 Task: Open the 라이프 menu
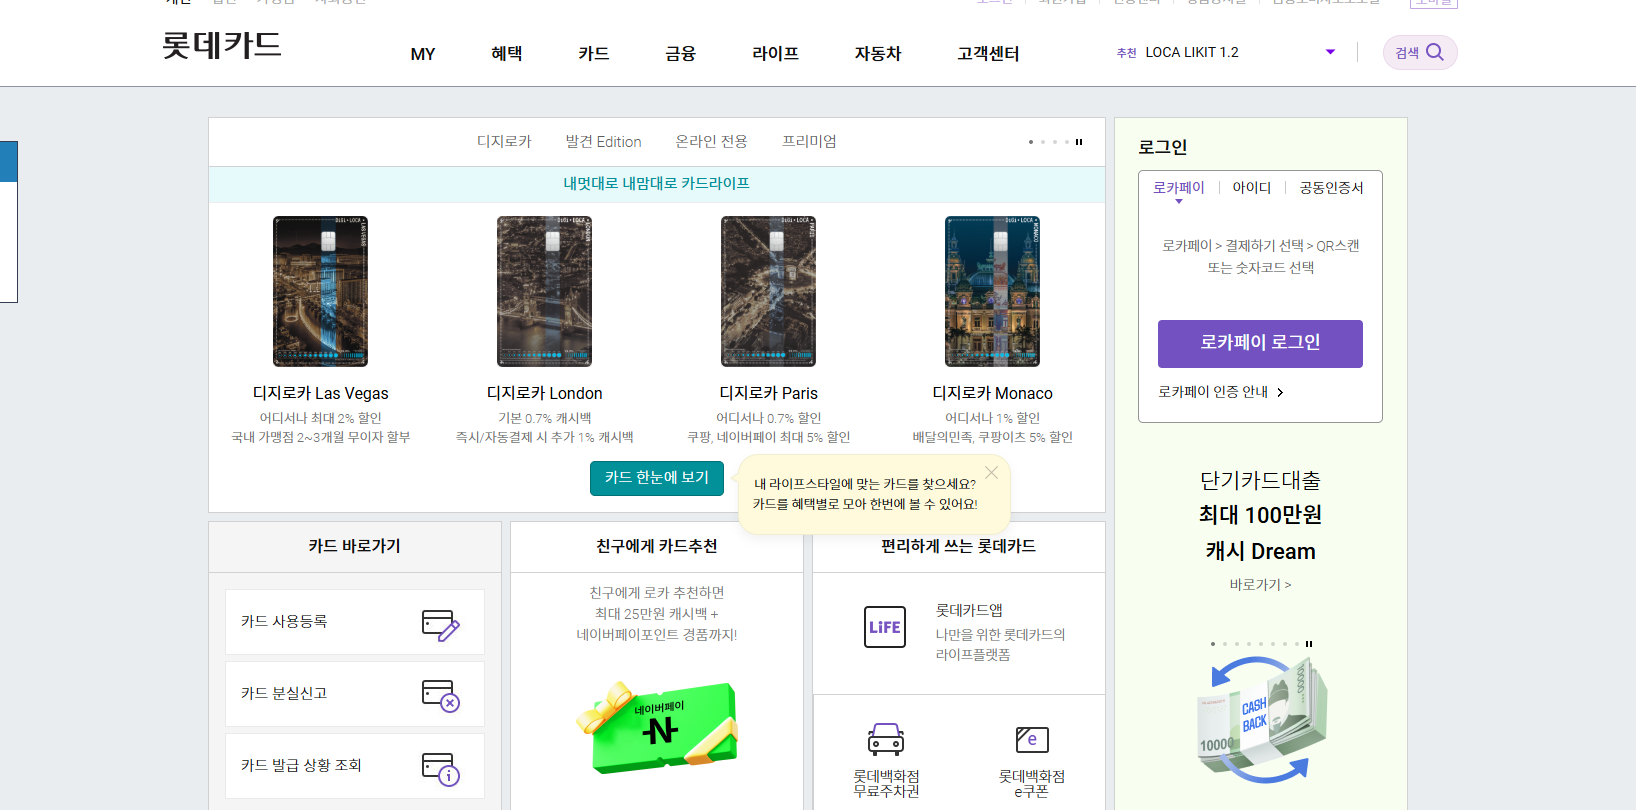(x=776, y=54)
